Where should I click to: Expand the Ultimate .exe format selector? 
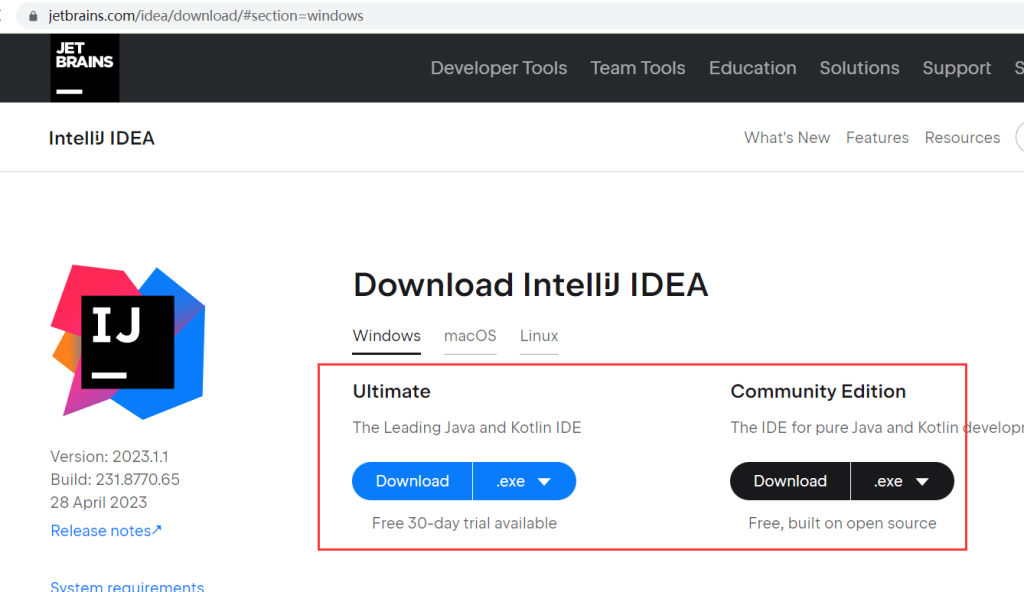click(524, 481)
